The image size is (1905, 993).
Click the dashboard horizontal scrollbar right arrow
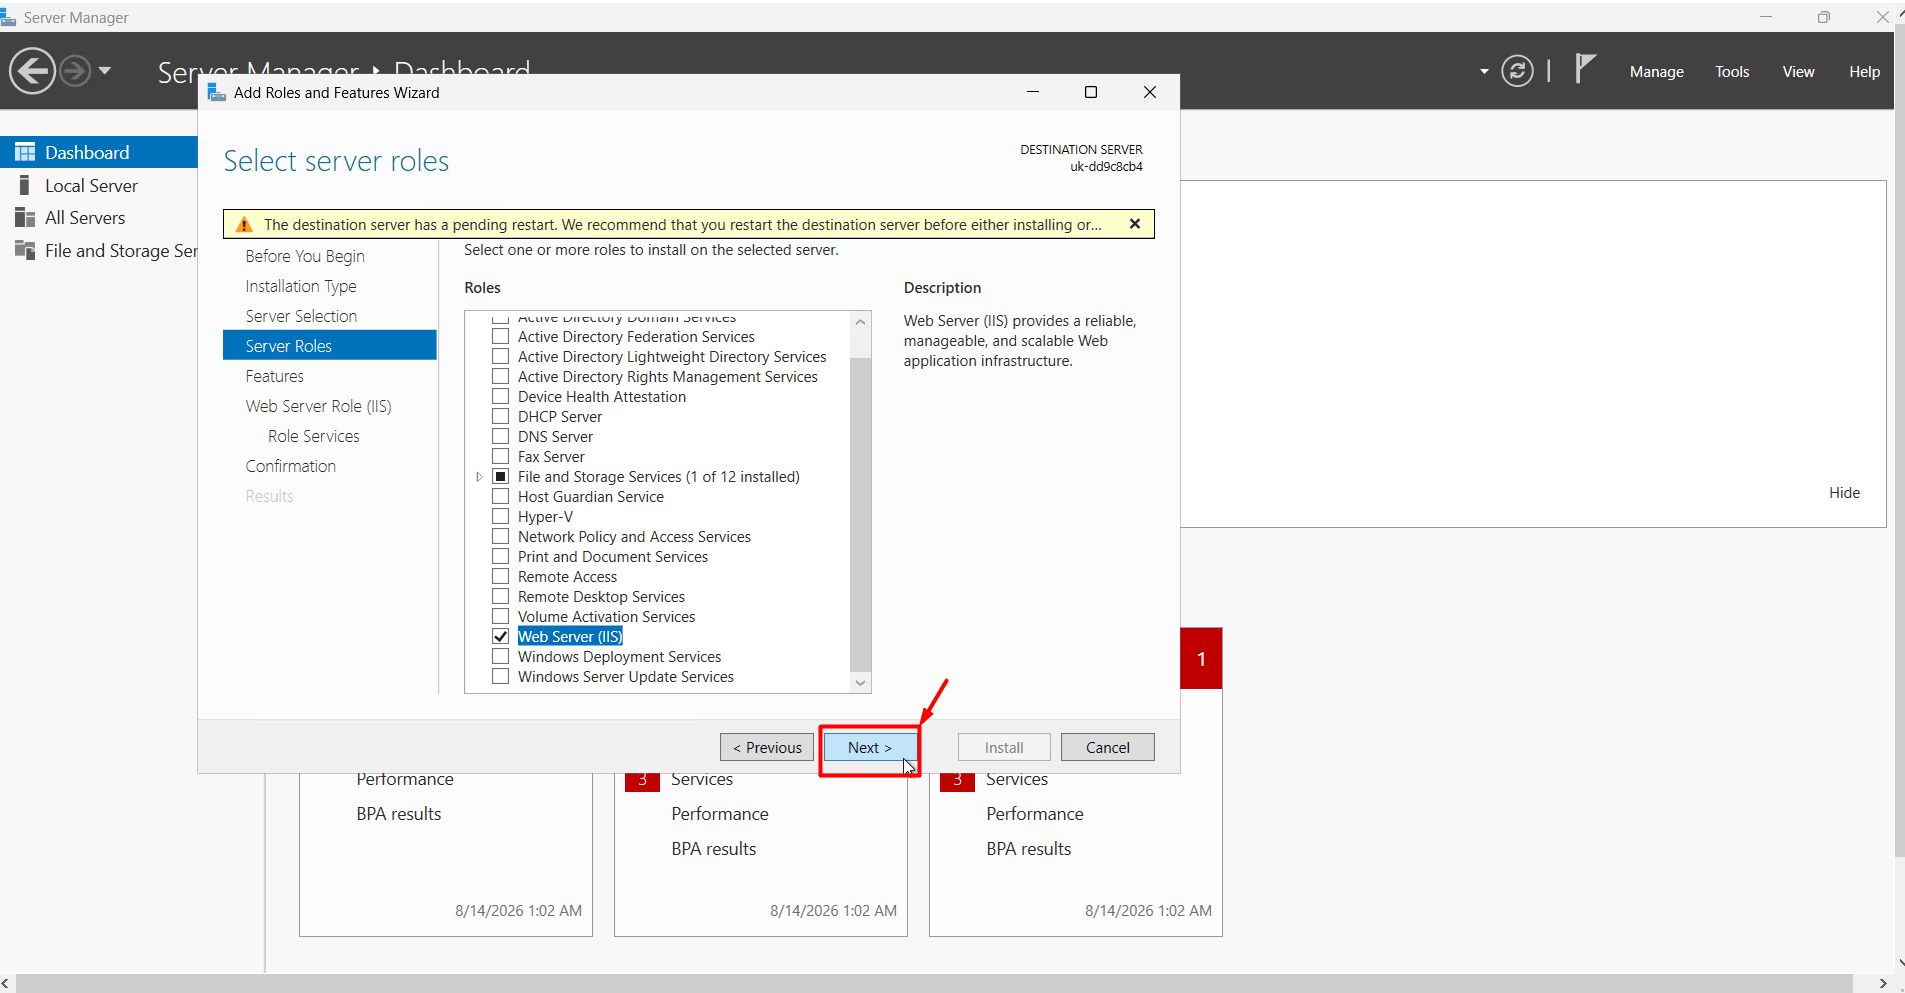pos(1883,984)
